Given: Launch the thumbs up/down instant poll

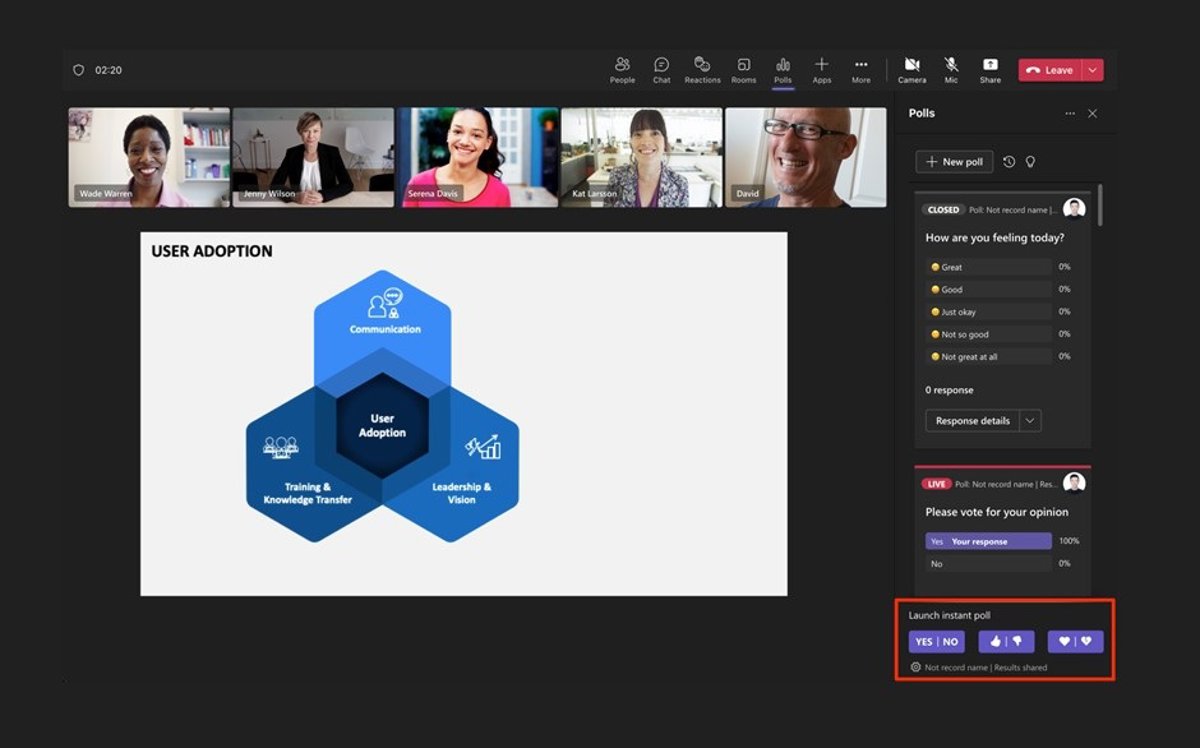Looking at the screenshot, I should (x=1006, y=641).
